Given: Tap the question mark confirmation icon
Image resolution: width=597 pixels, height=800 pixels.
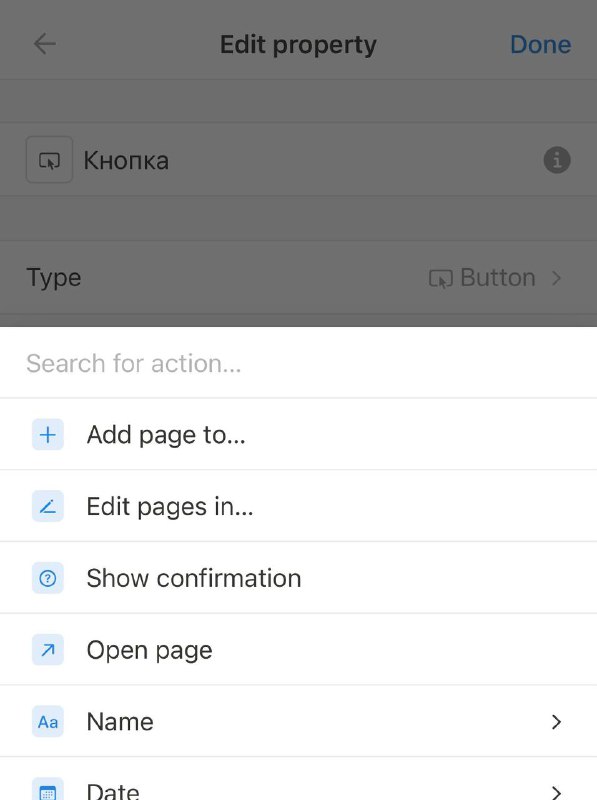Looking at the screenshot, I should click(48, 578).
